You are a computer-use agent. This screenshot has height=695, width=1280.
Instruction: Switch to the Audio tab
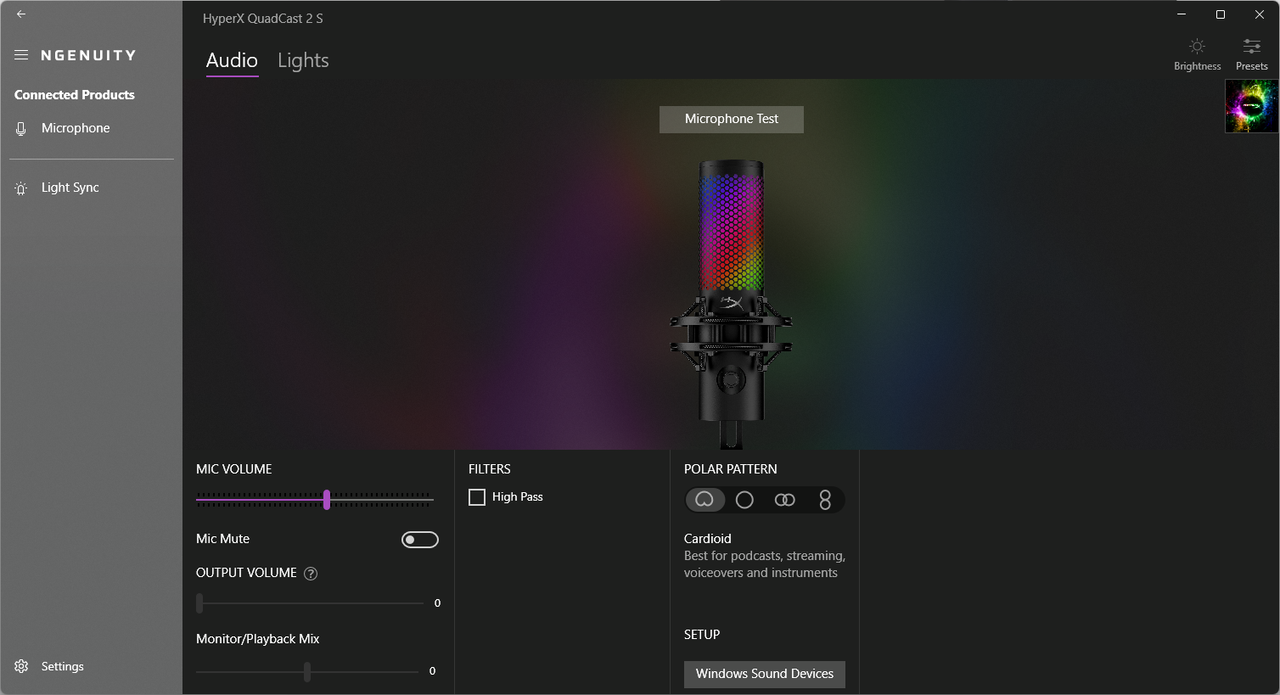pyautogui.click(x=232, y=60)
